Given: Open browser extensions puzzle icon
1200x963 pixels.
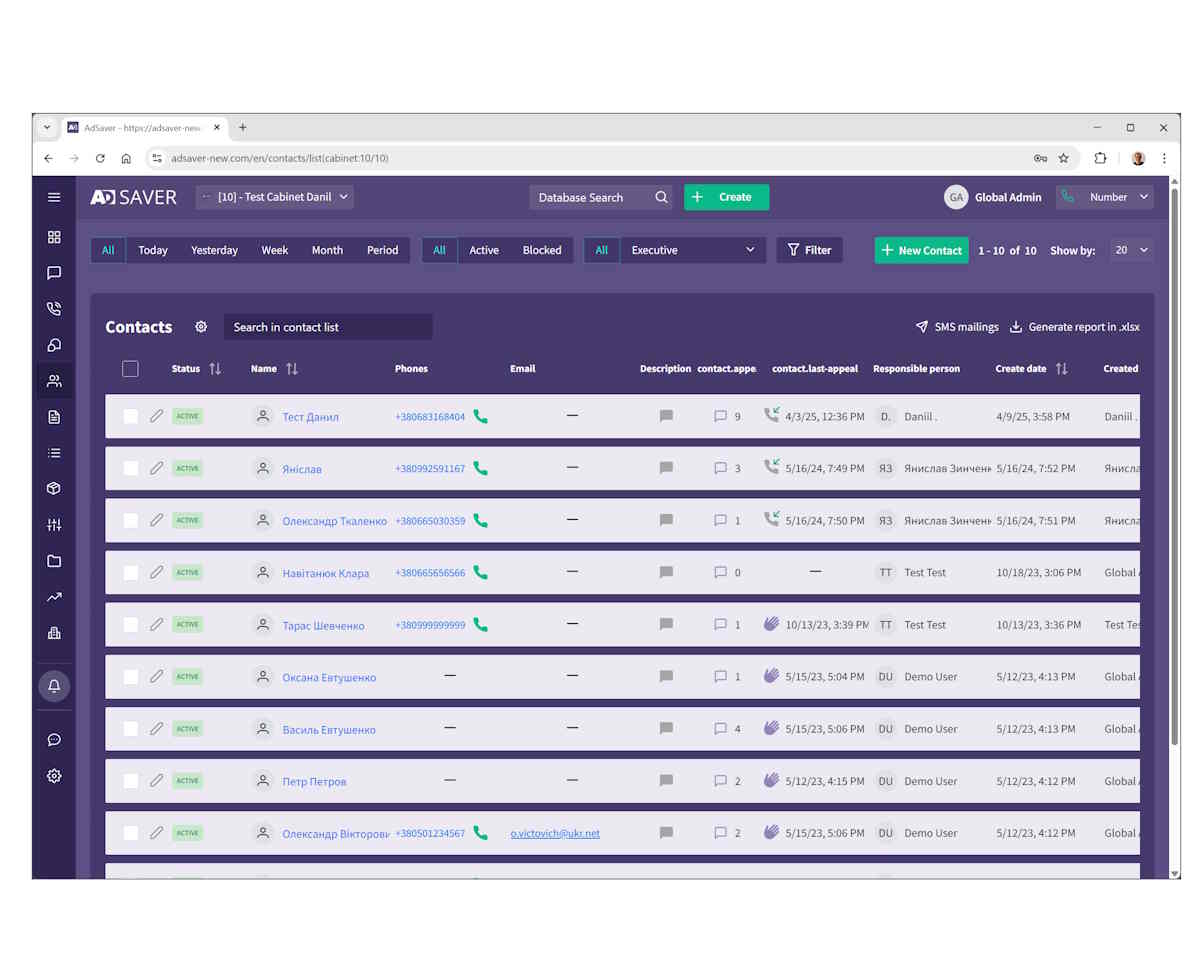Looking at the screenshot, I should (1100, 158).
